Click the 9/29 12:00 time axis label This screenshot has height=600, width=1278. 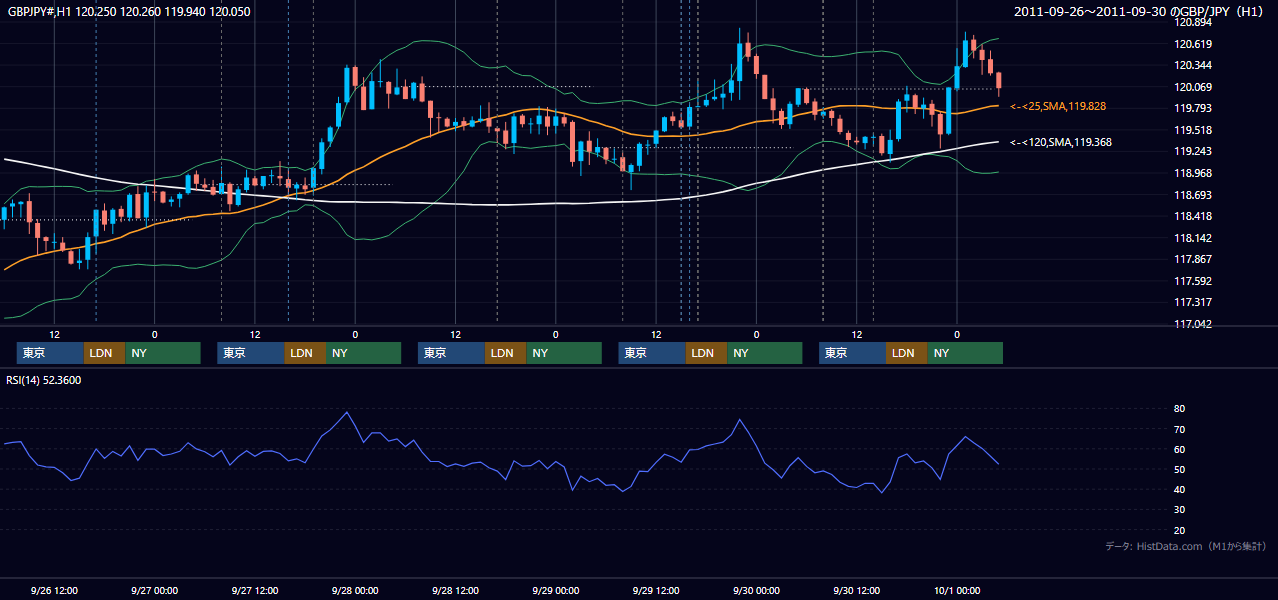pyautogui.click(x=656, y=590)
